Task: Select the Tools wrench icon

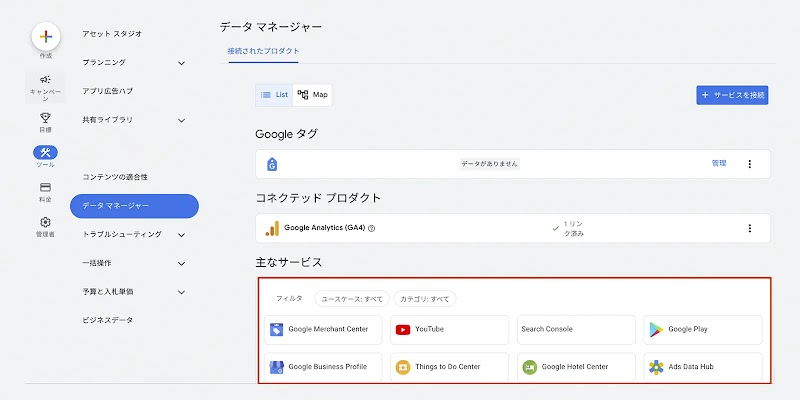Action: [45, 152]
